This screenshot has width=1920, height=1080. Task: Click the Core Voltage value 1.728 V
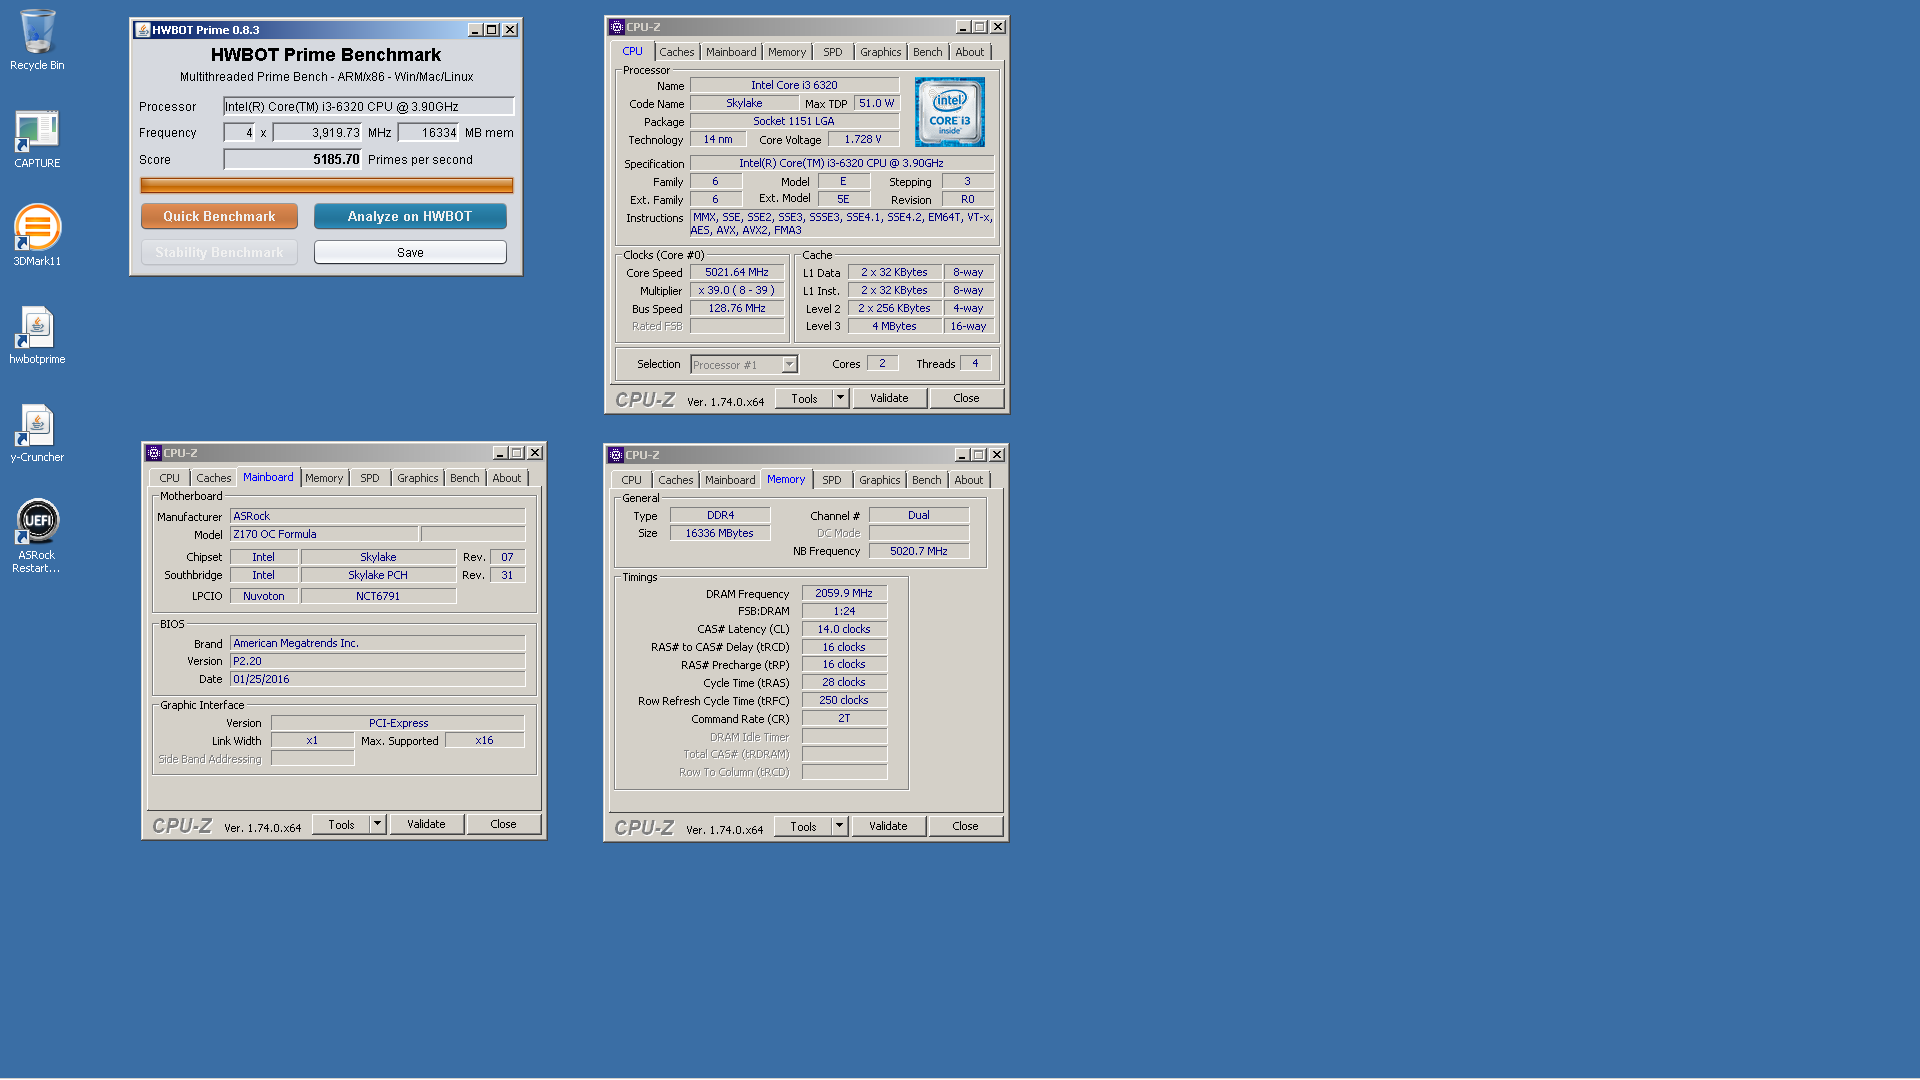863,139
